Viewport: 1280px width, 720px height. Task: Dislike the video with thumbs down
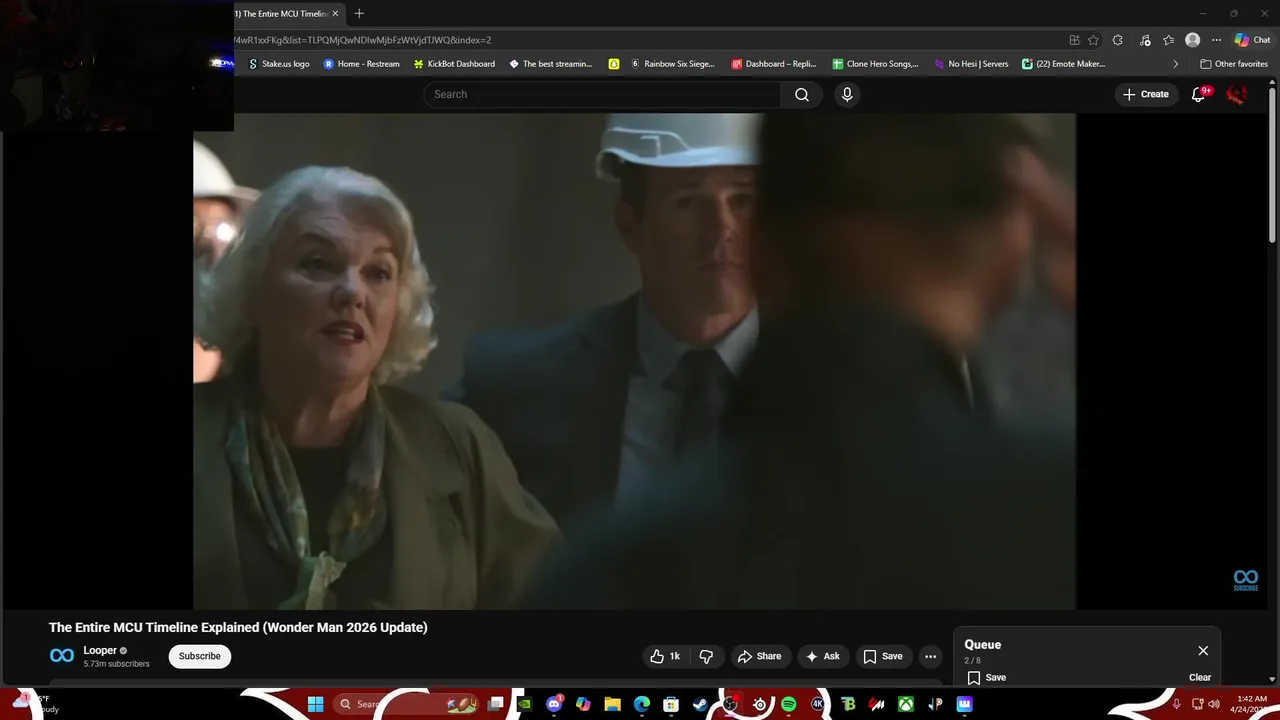pyautogui.click(x=706, y=656)
